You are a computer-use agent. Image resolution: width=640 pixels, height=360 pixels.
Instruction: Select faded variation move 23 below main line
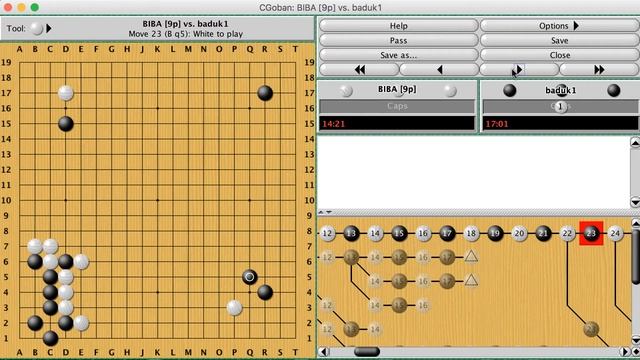[x=591, y=329]
